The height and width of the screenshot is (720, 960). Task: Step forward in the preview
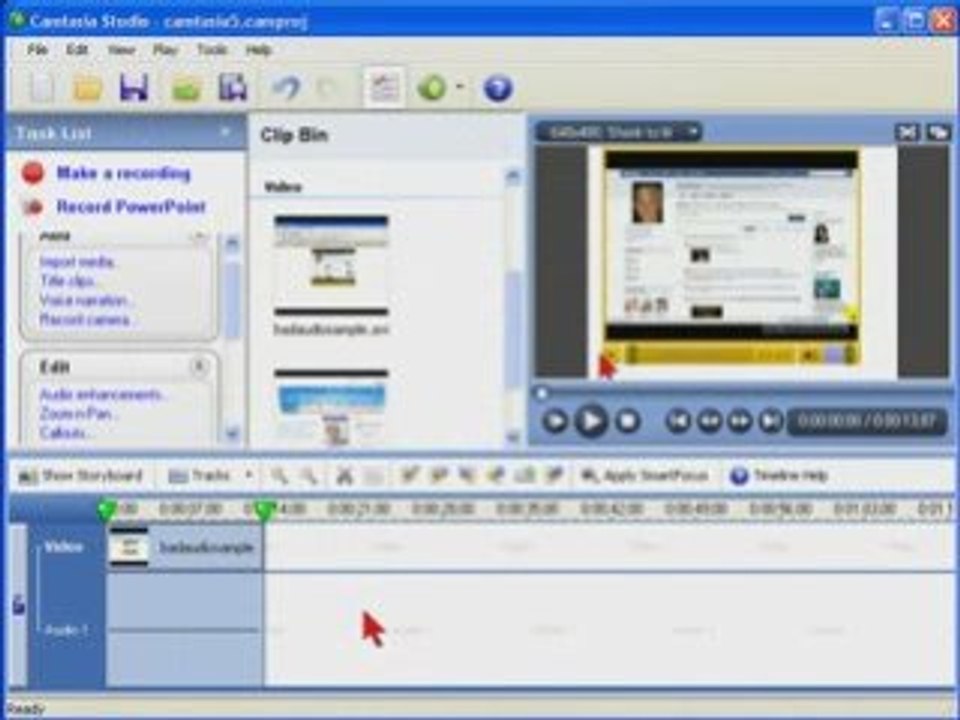pyautogui.click(x=740, y=421)
